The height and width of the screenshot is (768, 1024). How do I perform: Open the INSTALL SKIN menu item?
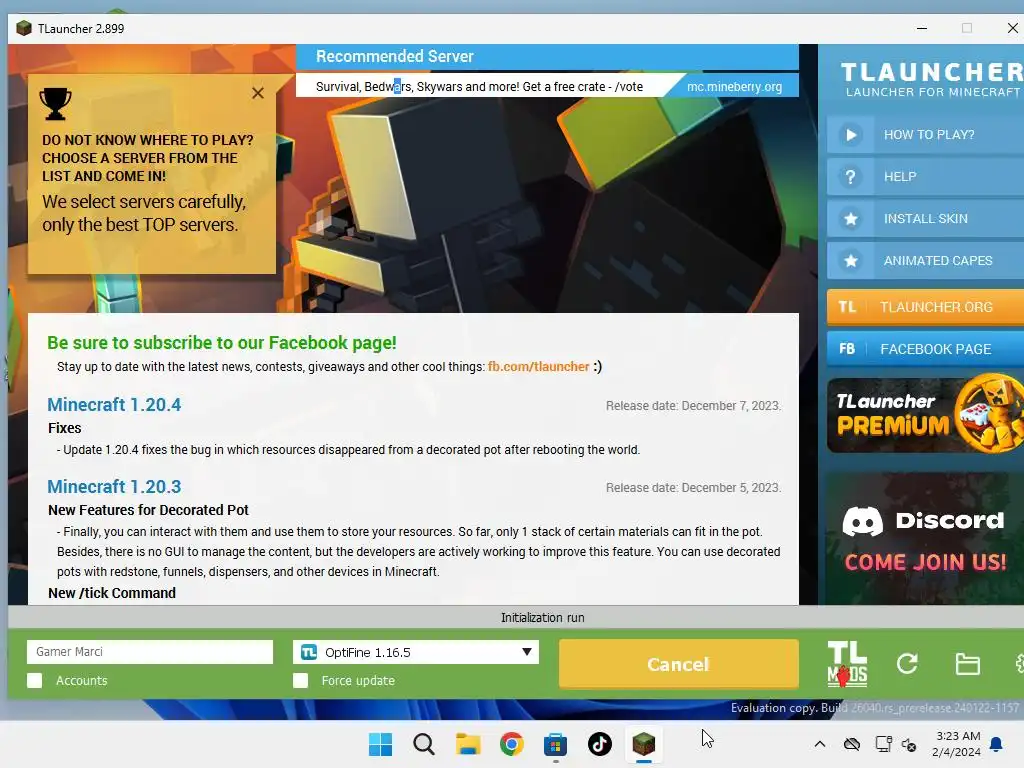point(925,219)
